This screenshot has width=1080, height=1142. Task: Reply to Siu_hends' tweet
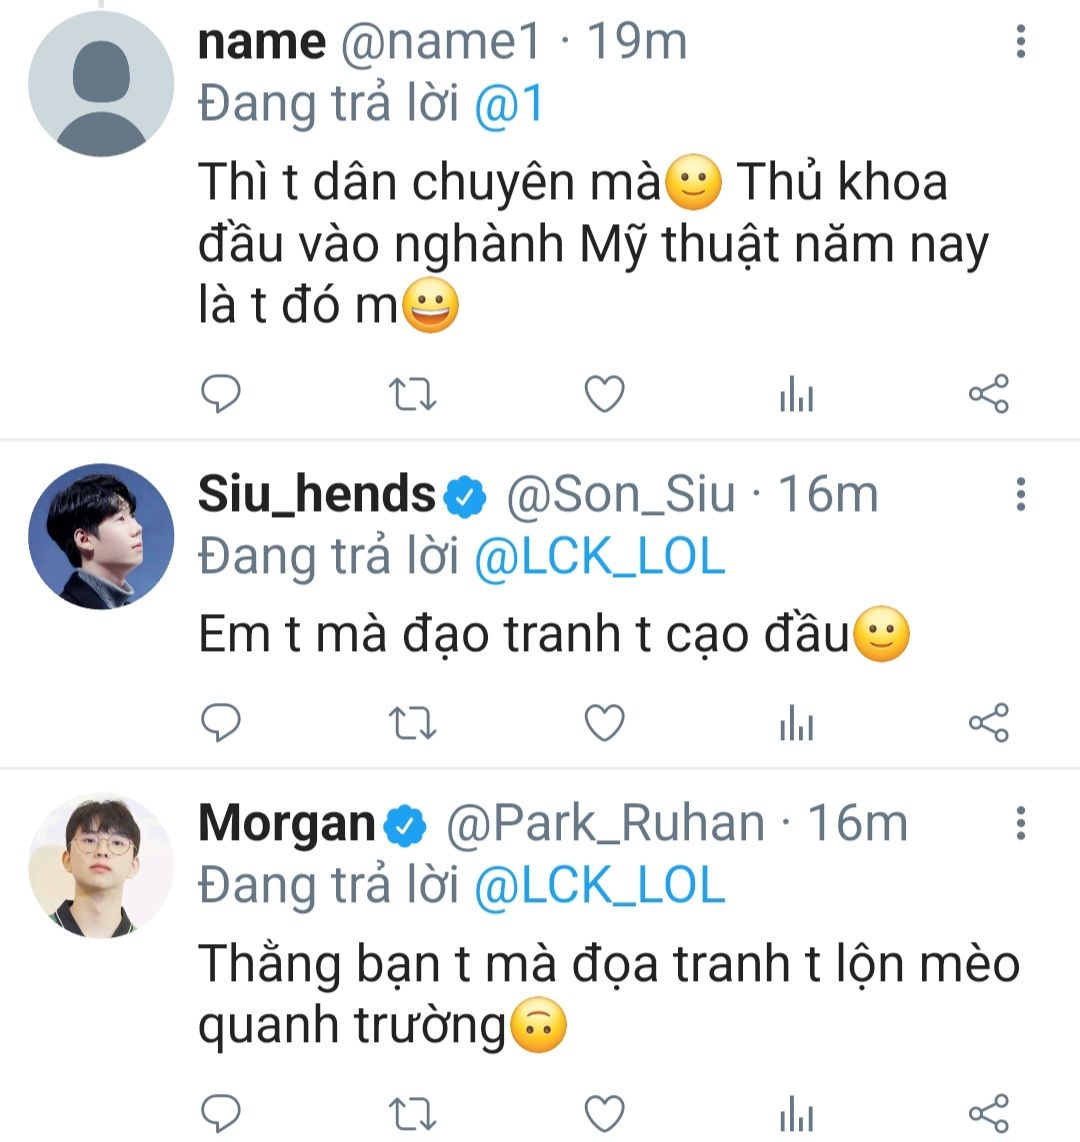click(x=221, y=723)
